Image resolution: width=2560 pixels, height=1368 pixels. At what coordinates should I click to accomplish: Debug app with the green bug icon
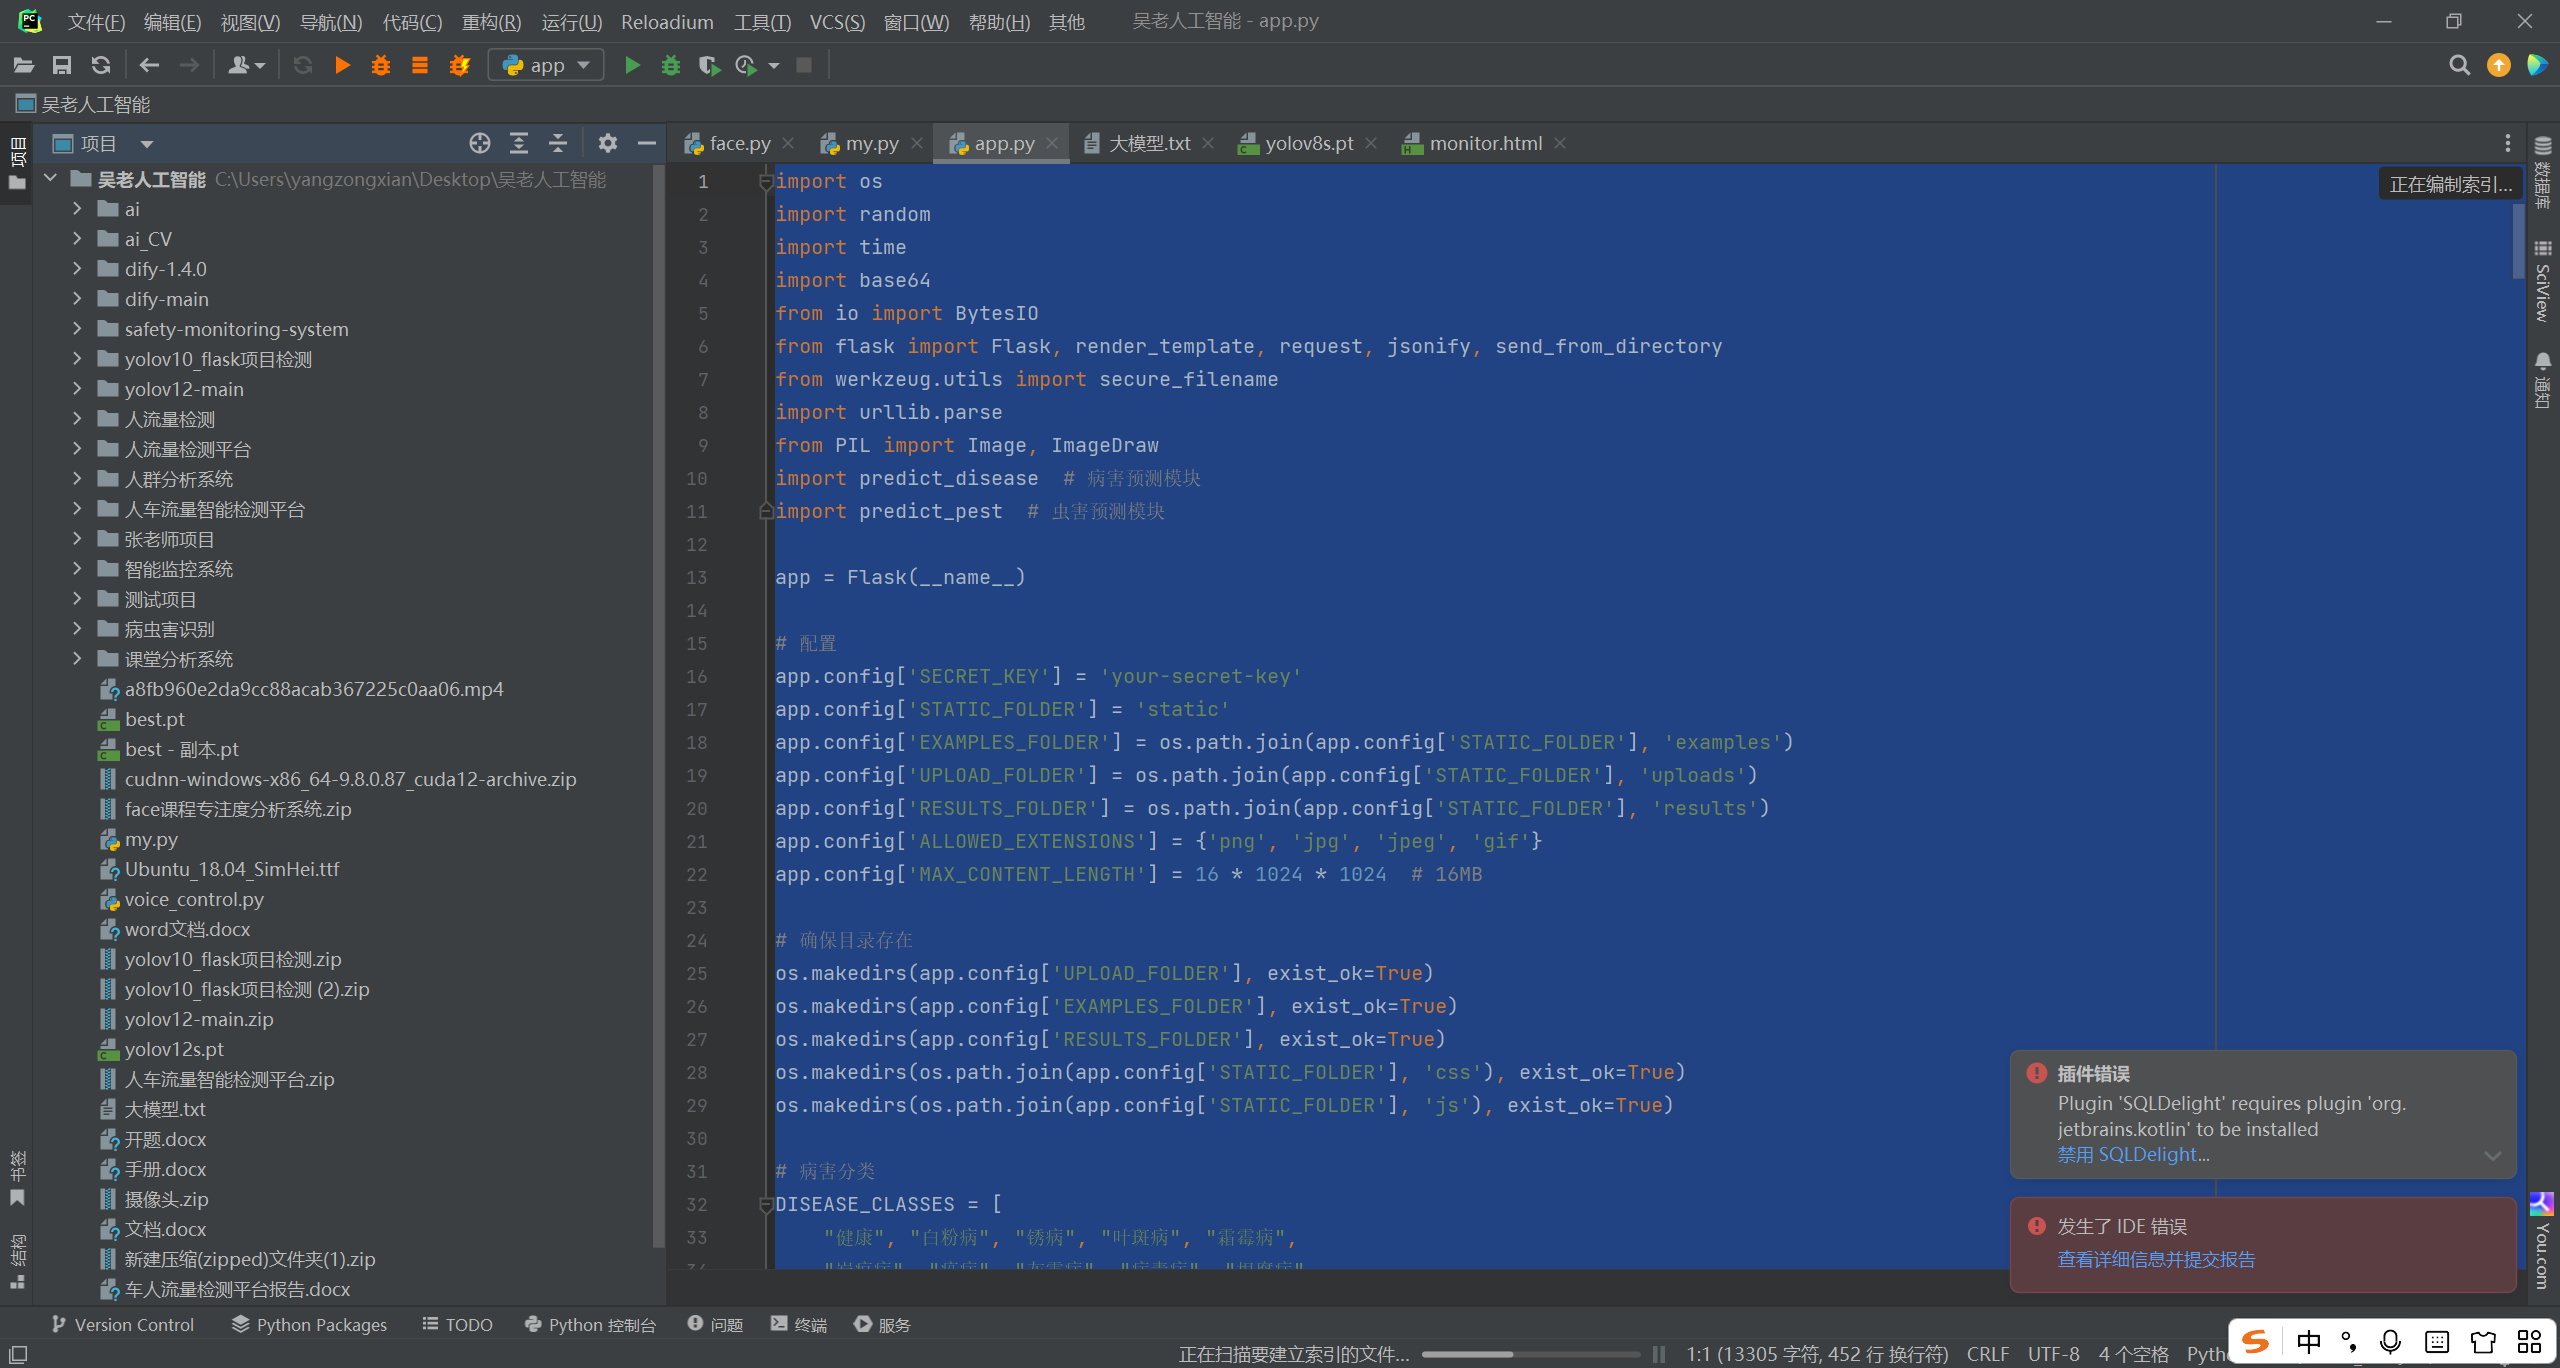tap(671, 65)
